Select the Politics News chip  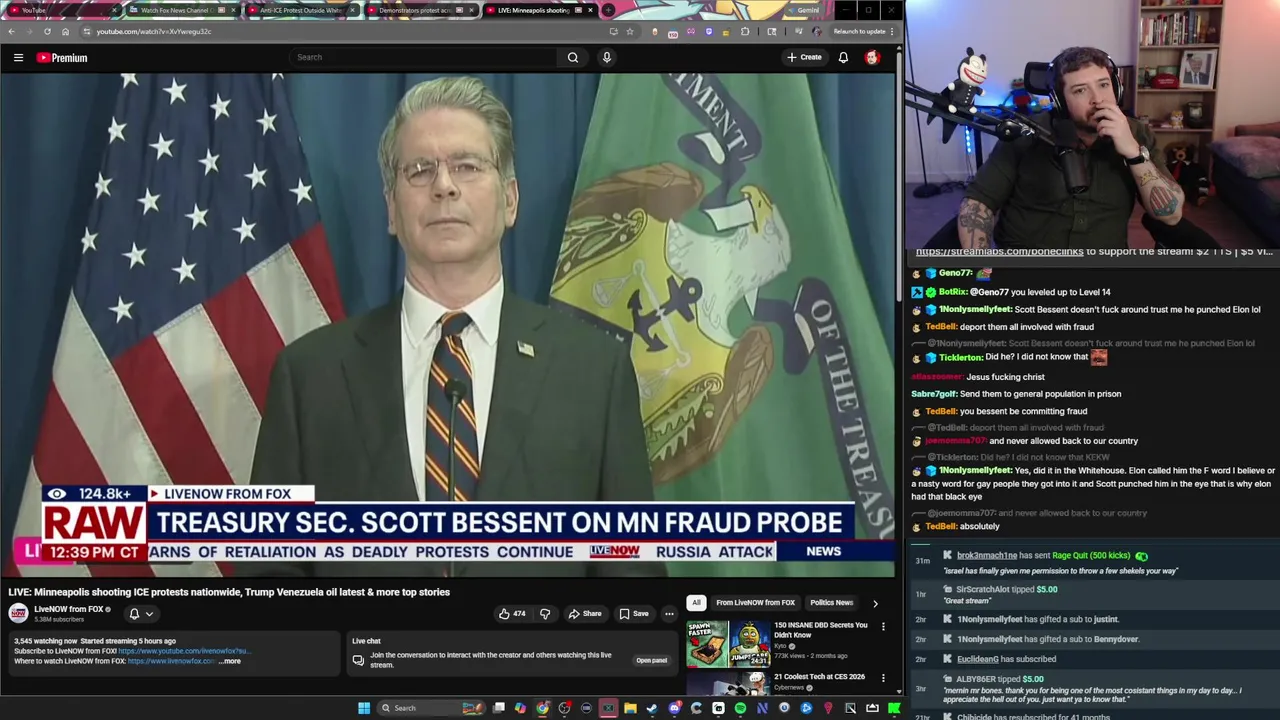pos(831,603)
